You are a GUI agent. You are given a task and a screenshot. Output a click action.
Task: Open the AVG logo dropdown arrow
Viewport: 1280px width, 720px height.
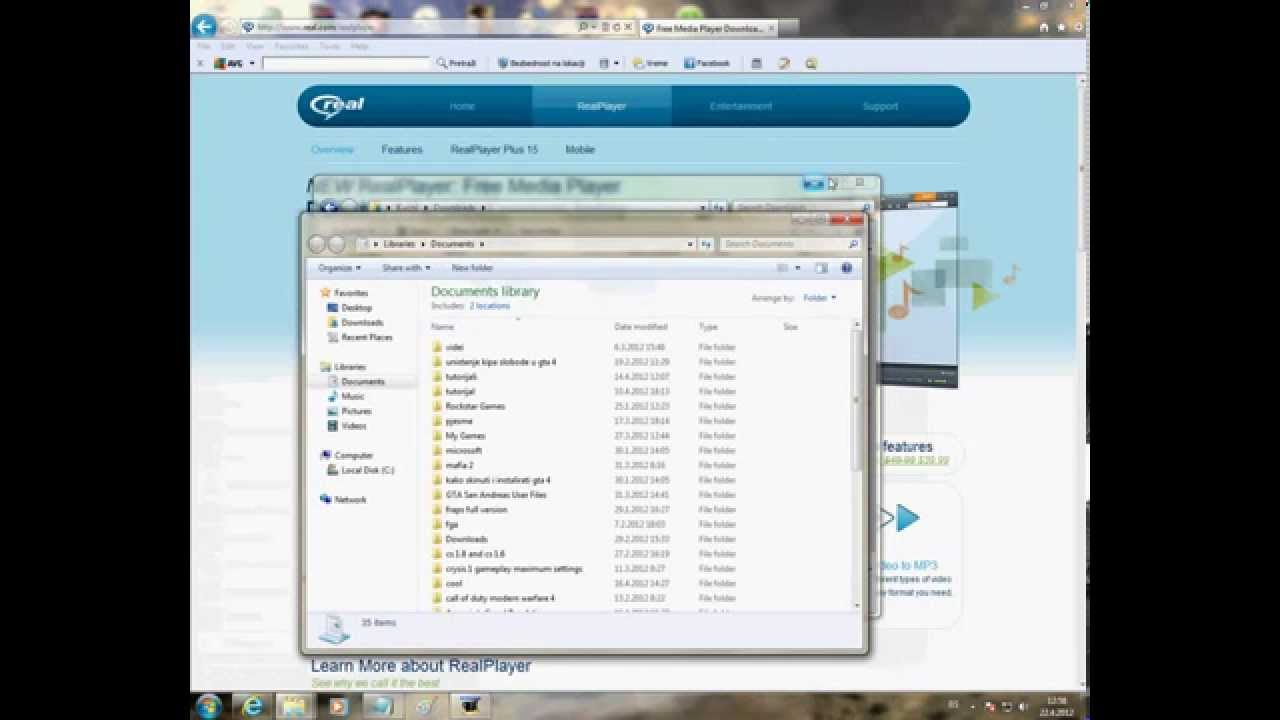pyautogui.click(x=252, y=63)
